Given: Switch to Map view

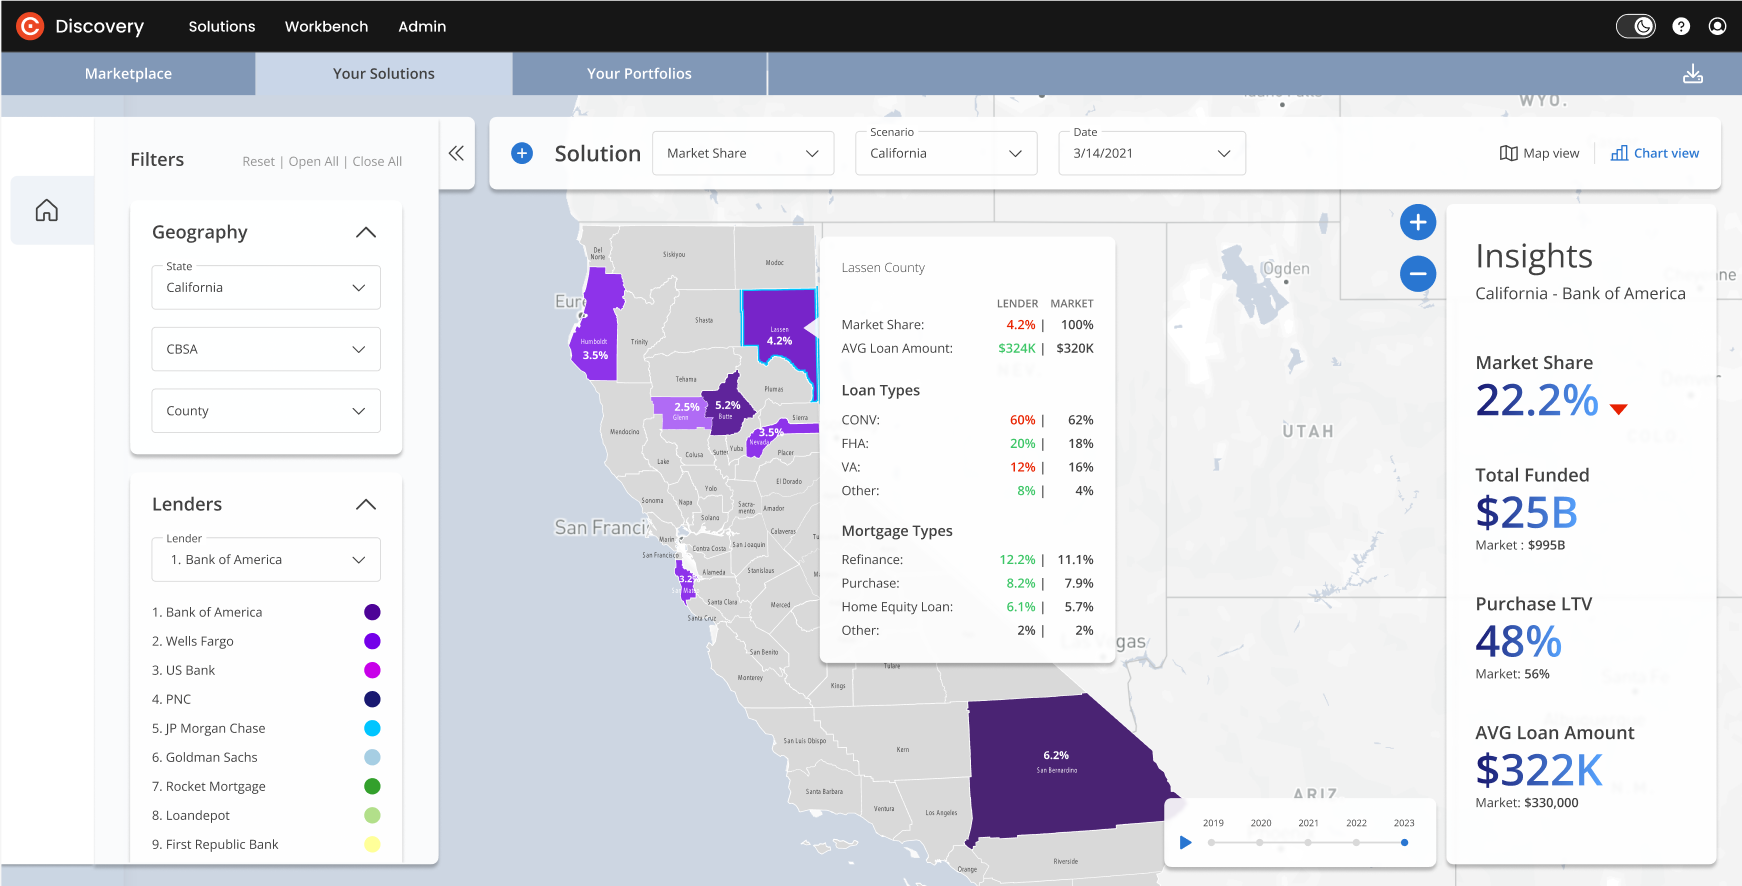Looking at the screenshot, I should point(1539,153).
